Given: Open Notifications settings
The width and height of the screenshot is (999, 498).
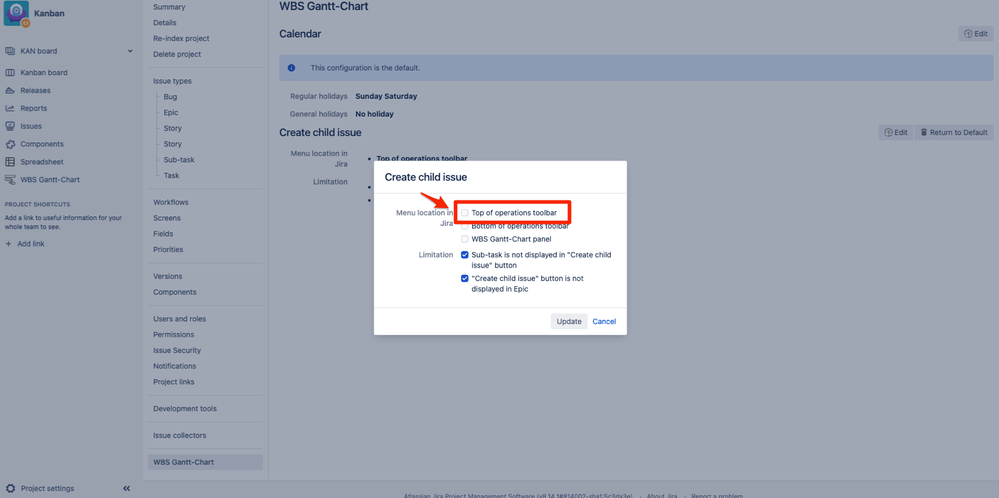Looking at the screenshot, I should [175, 366].
